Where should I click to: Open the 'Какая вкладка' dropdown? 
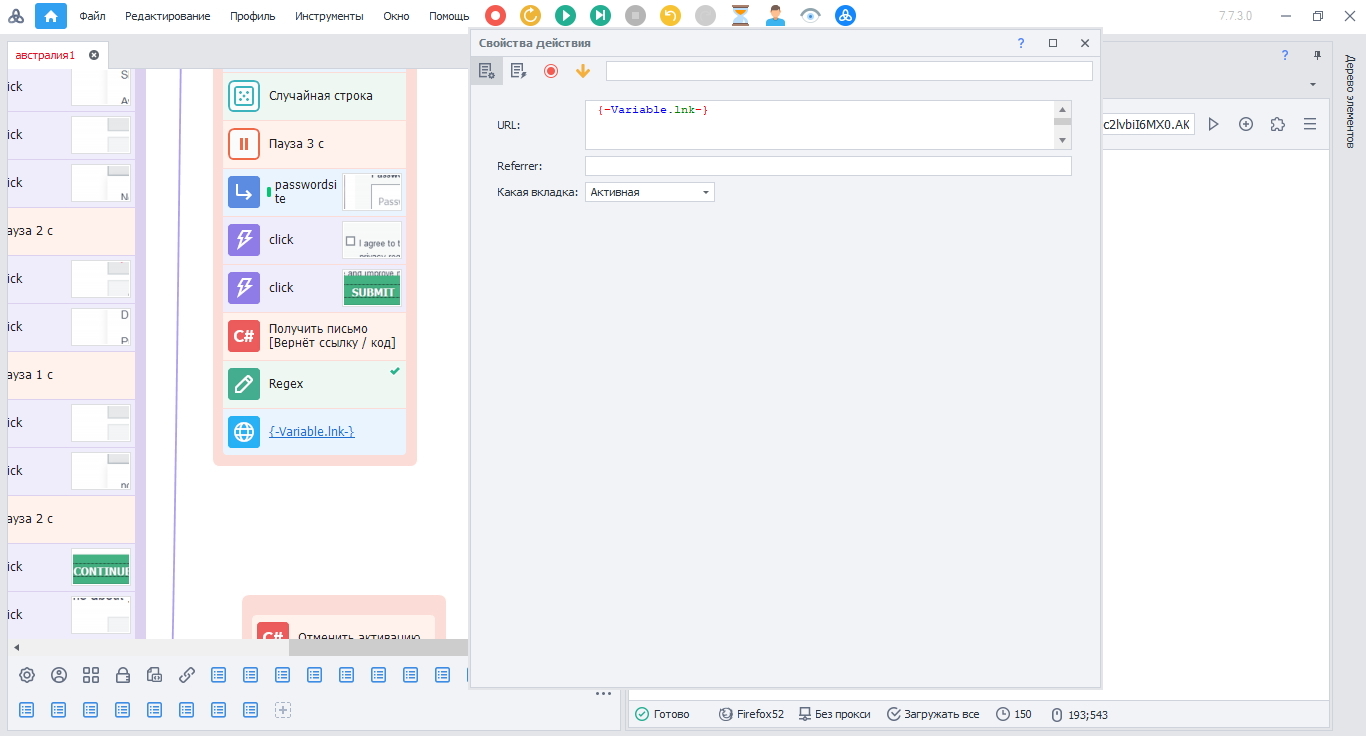pyautogui.click(x=649, y=192)
